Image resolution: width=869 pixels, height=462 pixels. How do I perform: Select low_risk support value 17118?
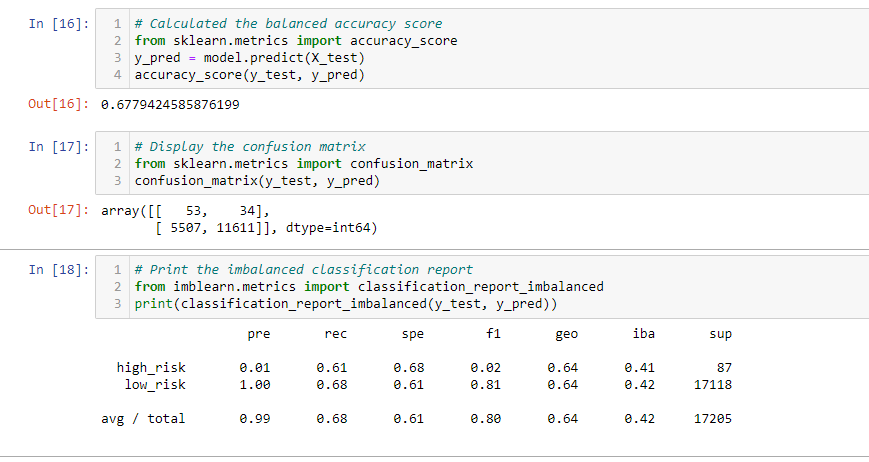pyautogui.click(x=713, y=384)
